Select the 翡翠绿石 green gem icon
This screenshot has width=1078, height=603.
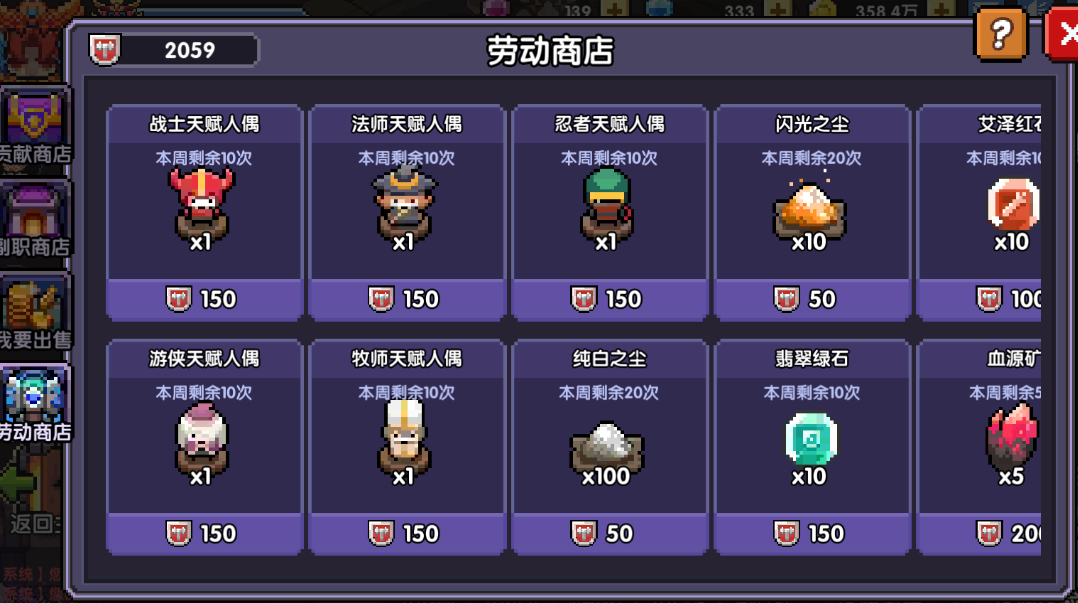pyautogui.click(x=811, y=439)
